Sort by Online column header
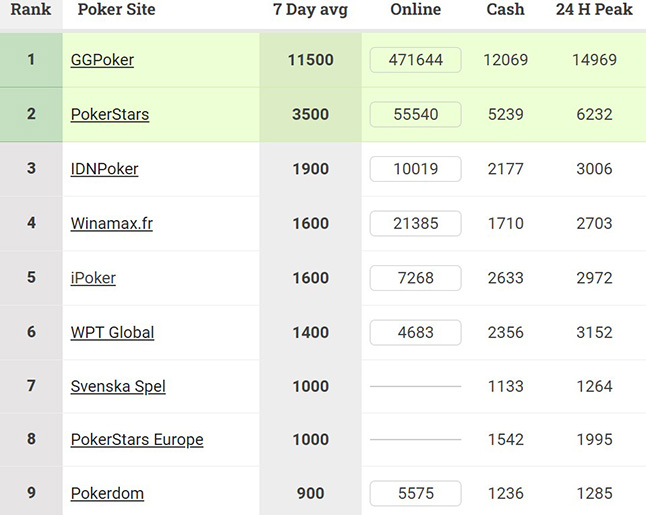Image resolution: width=646 pixels, height=515 pixels. (x=415, y=10)
